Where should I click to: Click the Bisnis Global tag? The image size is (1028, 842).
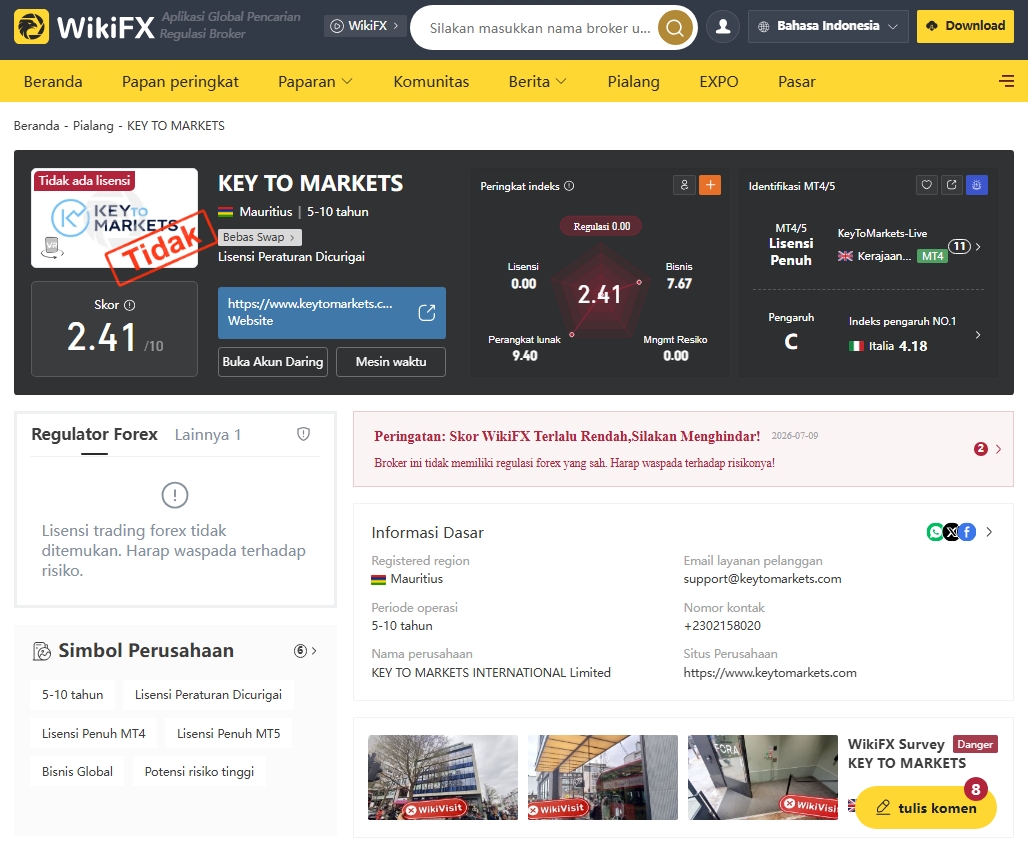(77, 772)
